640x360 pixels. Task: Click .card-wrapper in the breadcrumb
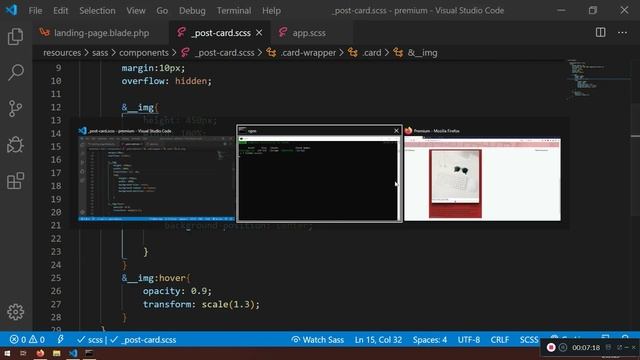pyautogui.click(x=308, y=53)
